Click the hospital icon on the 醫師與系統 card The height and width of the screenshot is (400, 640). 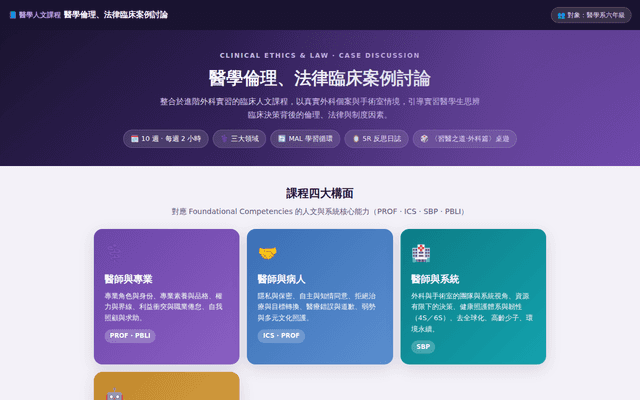pyautogui.click(x=421, y=253)
